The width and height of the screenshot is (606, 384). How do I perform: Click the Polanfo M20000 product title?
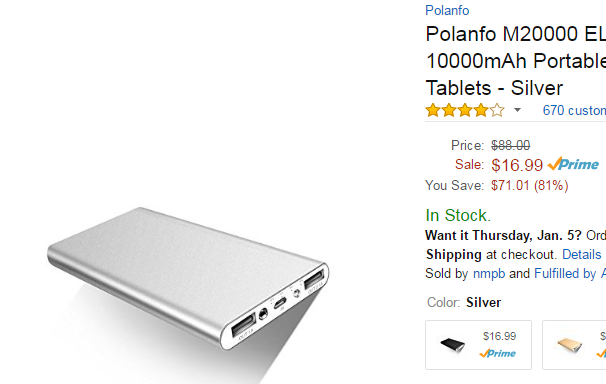point(516,61)
